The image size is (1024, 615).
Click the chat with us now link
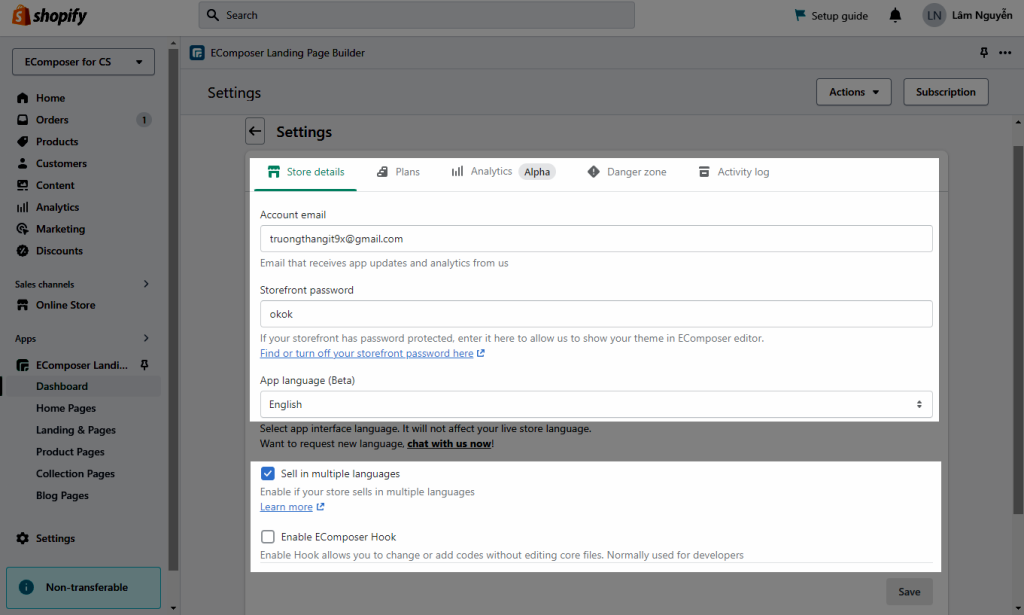click(x=449, y=444)
